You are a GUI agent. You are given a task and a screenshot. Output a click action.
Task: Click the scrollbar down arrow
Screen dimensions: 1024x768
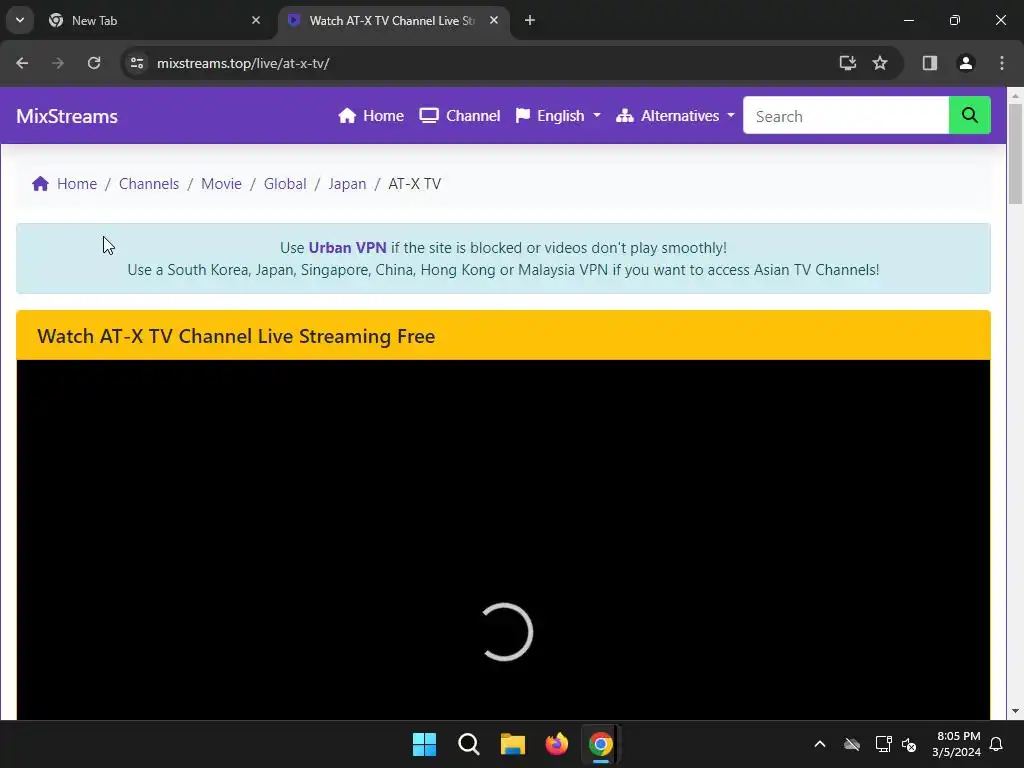tap(1015, 711)
